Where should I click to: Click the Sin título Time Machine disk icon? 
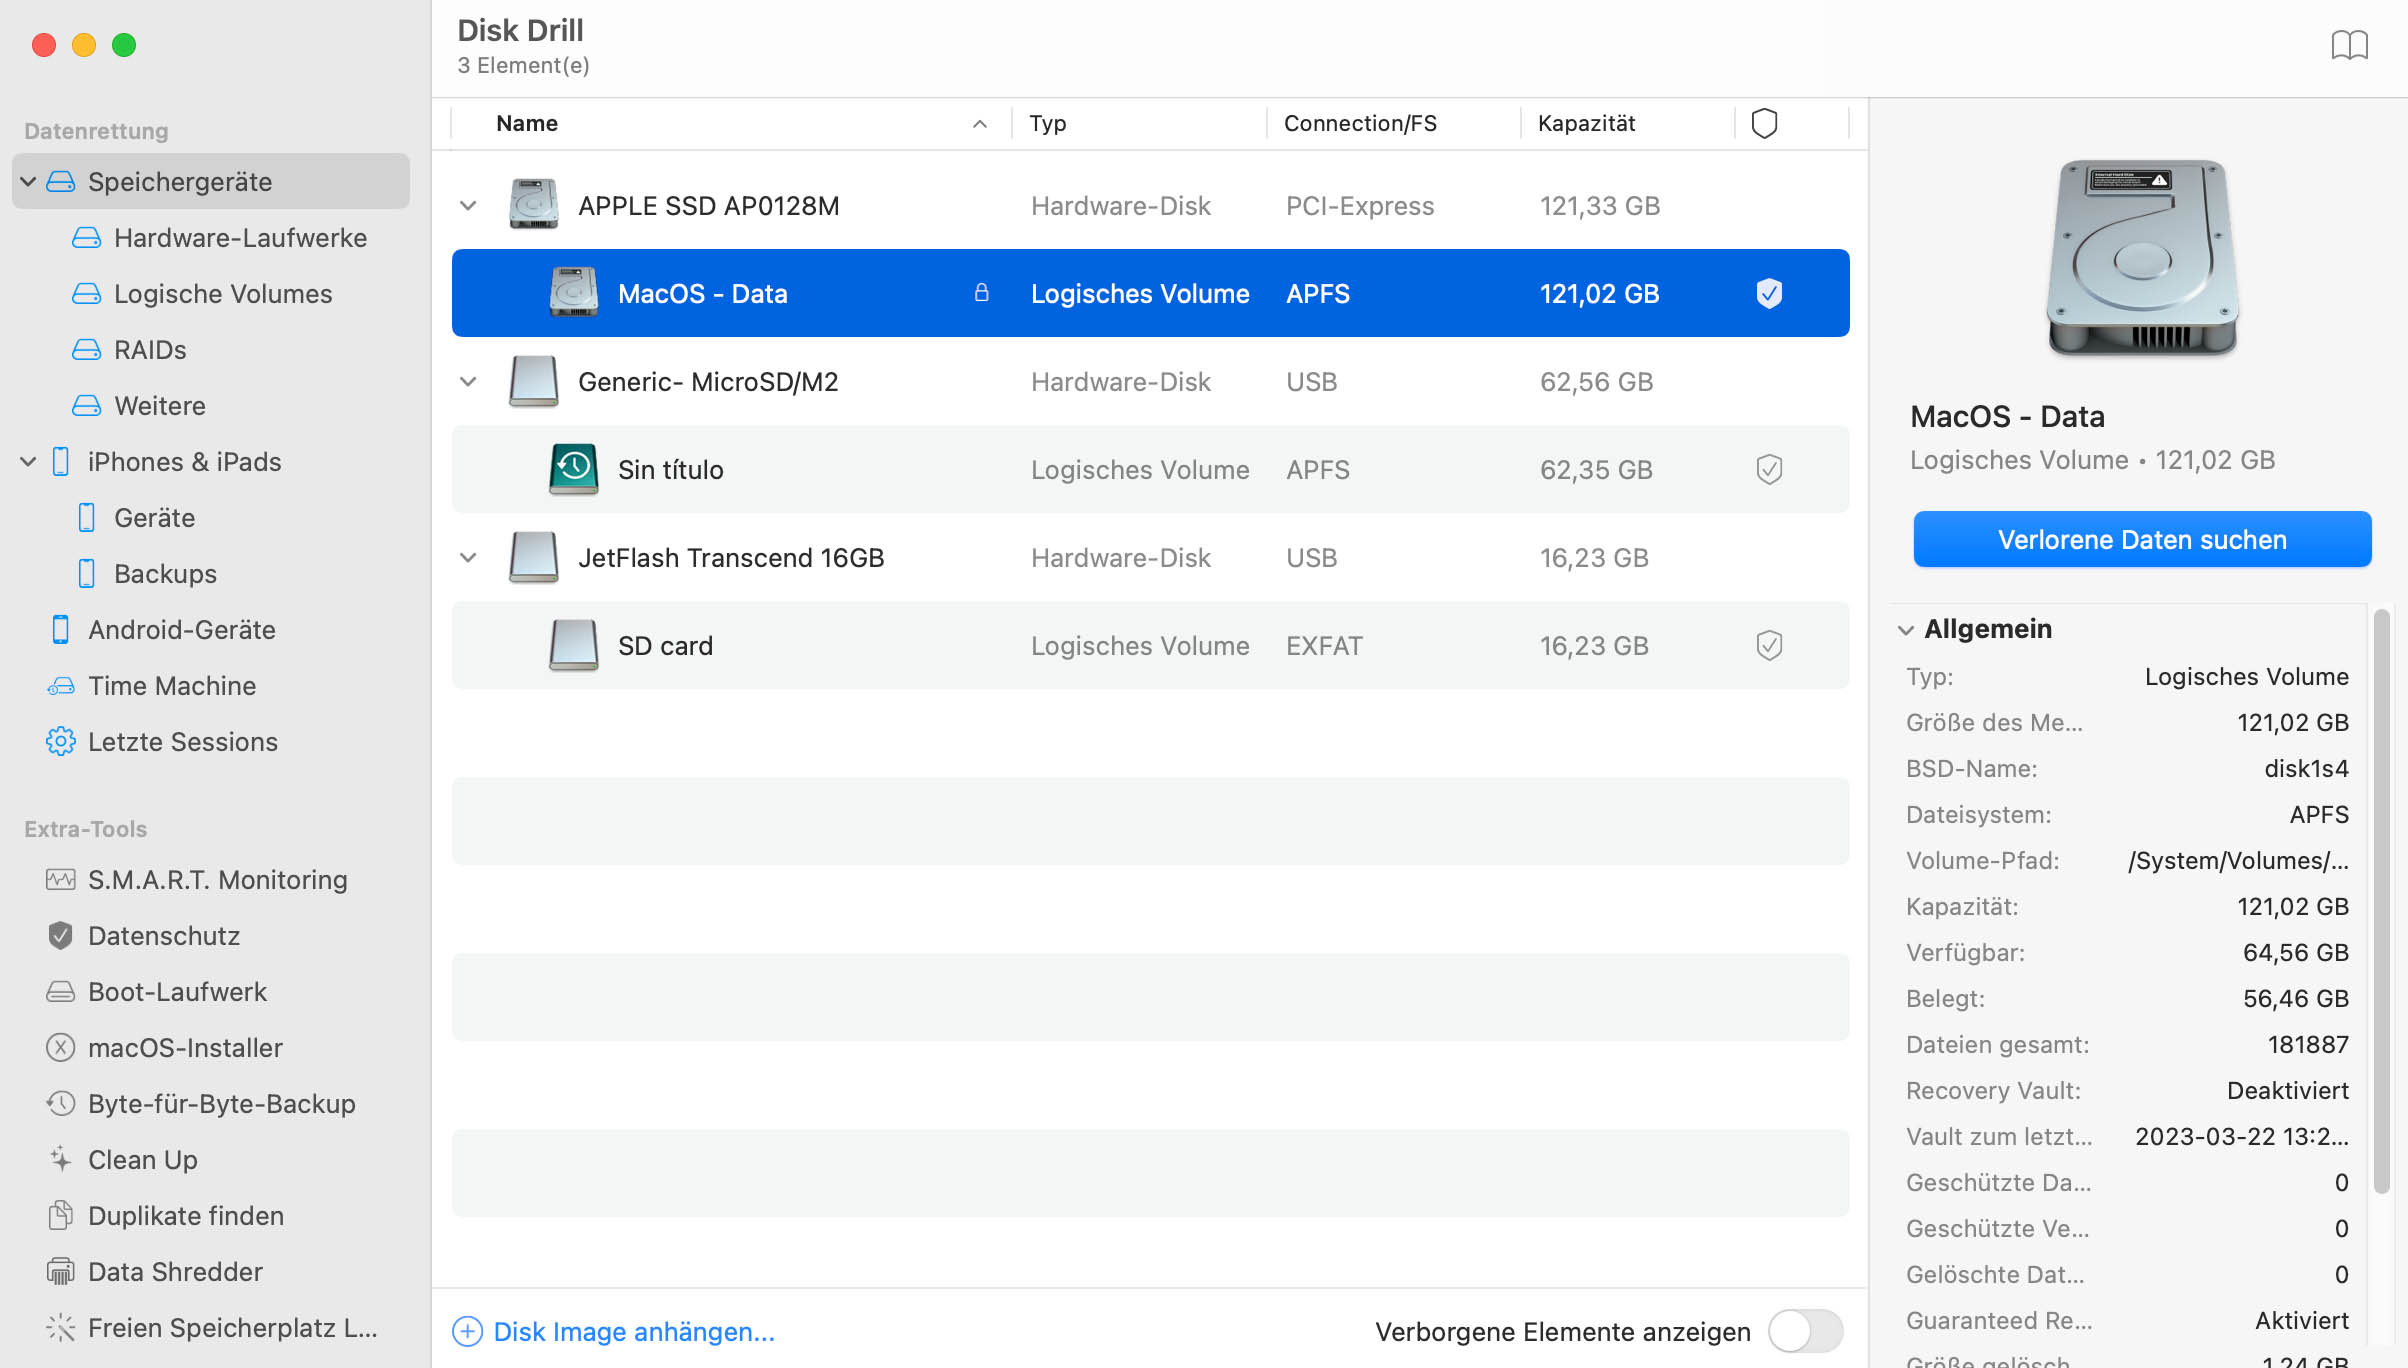(574, 469)
